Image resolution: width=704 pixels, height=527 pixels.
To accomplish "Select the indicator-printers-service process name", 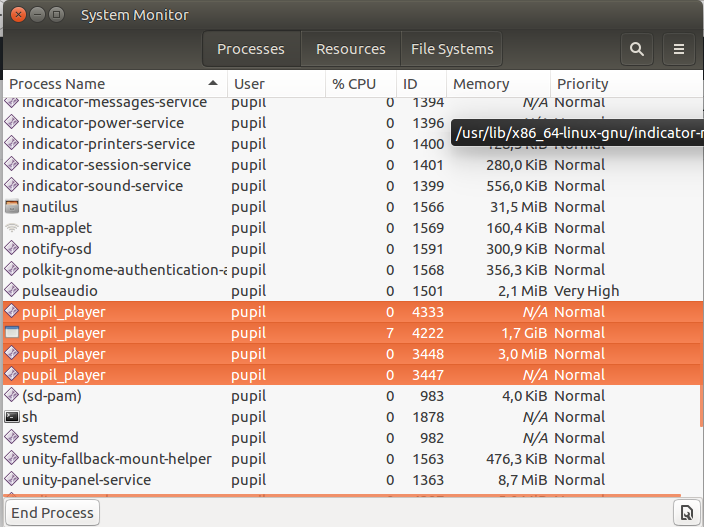I will click(x=108, y=144).
